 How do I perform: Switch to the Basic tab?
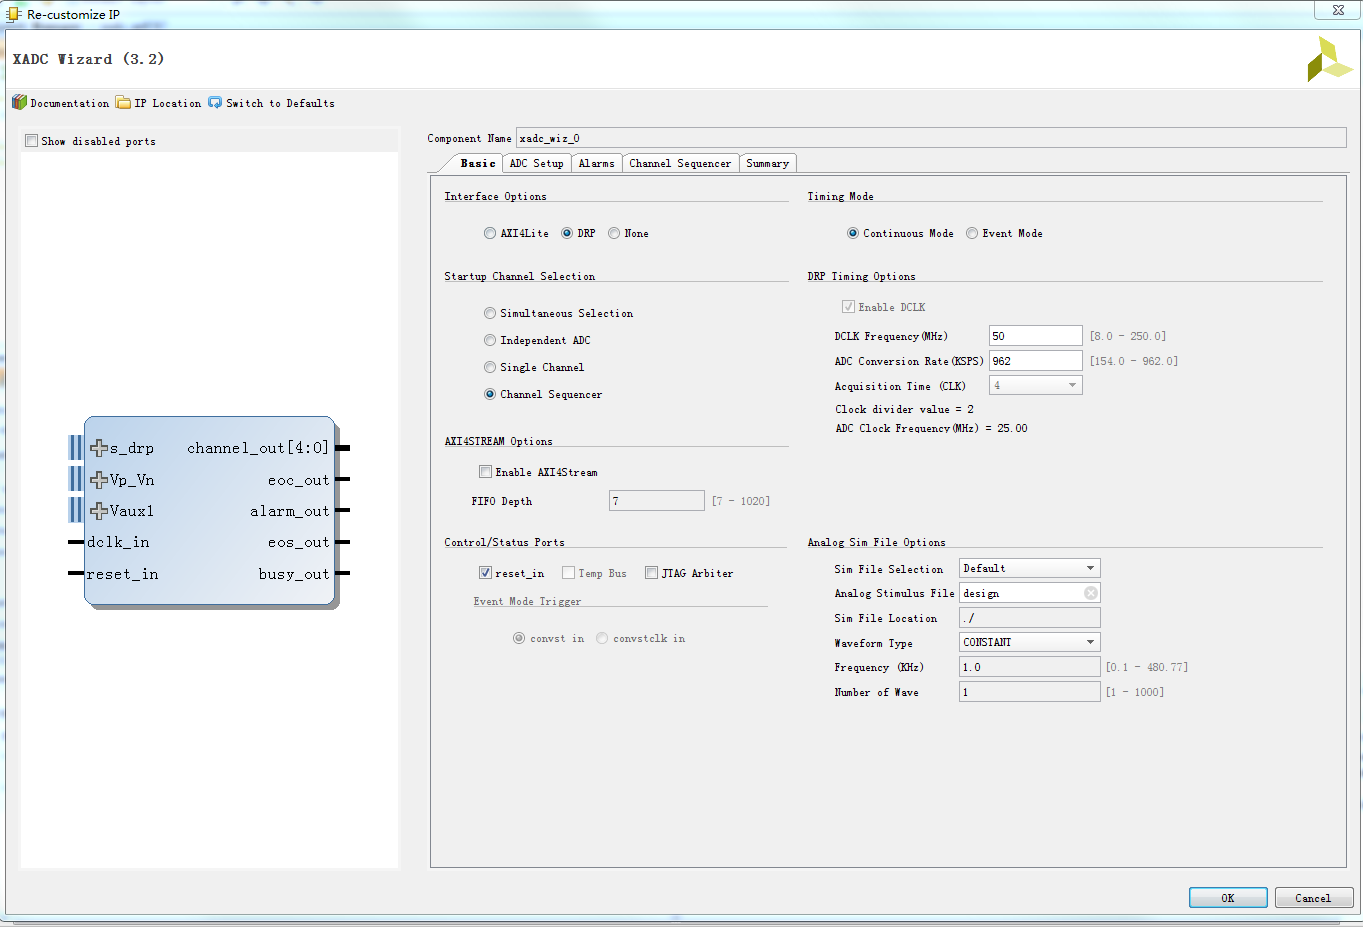(x=477, y=163)
